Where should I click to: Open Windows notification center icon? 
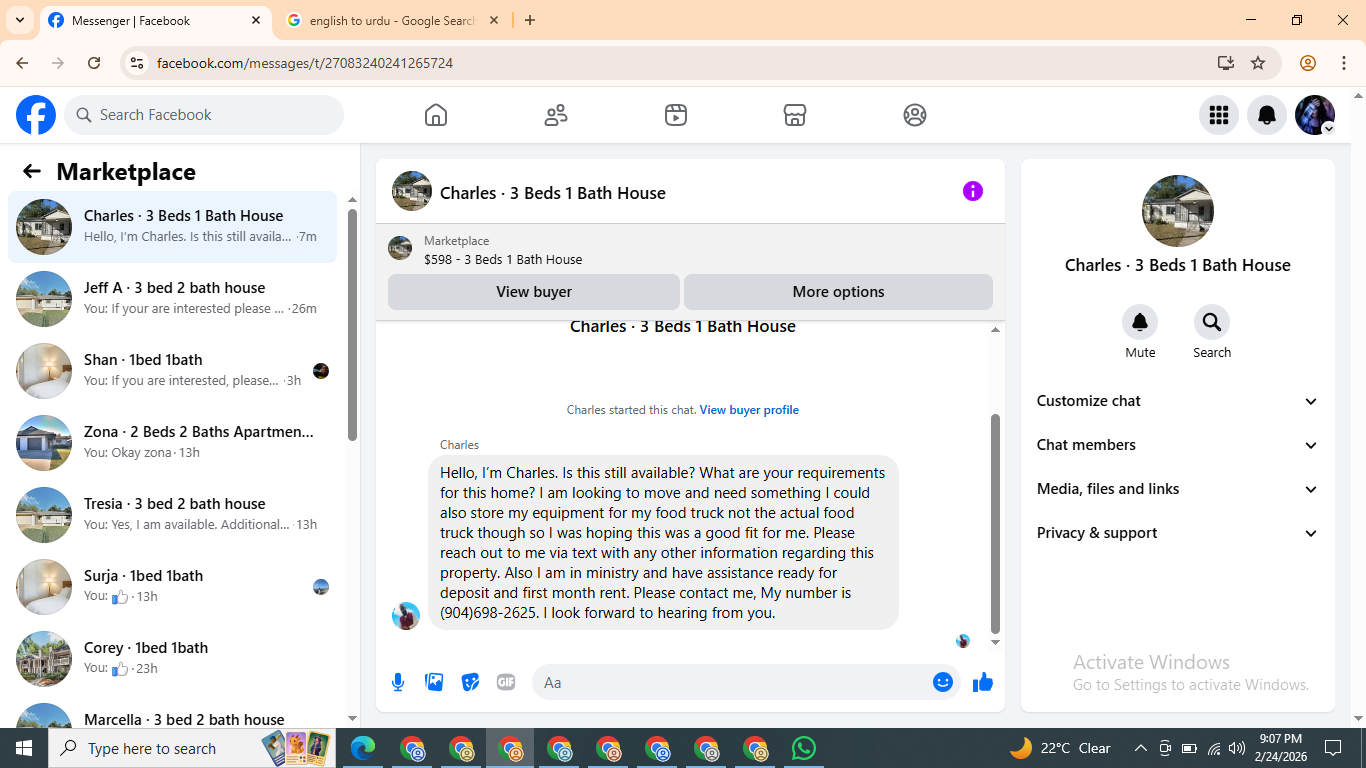click(x=1333, y=748)
